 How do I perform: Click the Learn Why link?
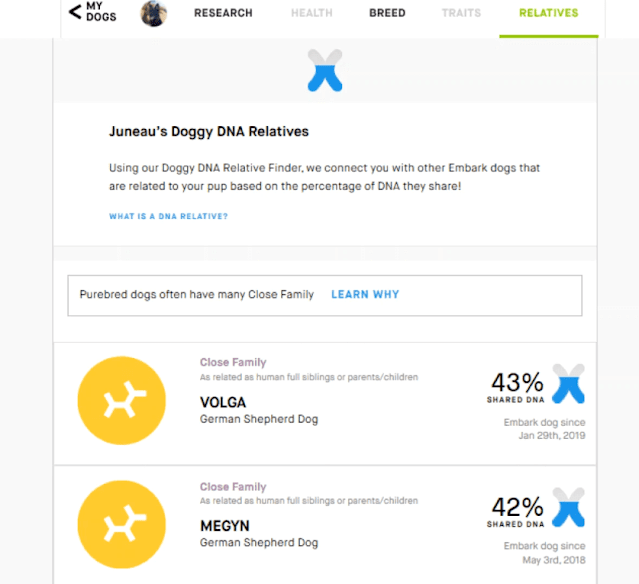[x=365, y=294]
